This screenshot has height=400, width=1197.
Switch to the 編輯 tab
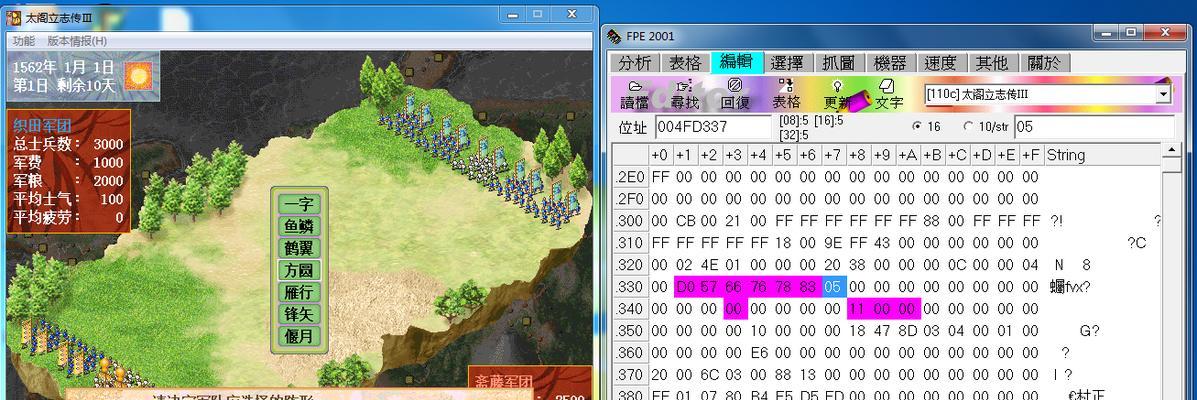[x=736, y=62]
